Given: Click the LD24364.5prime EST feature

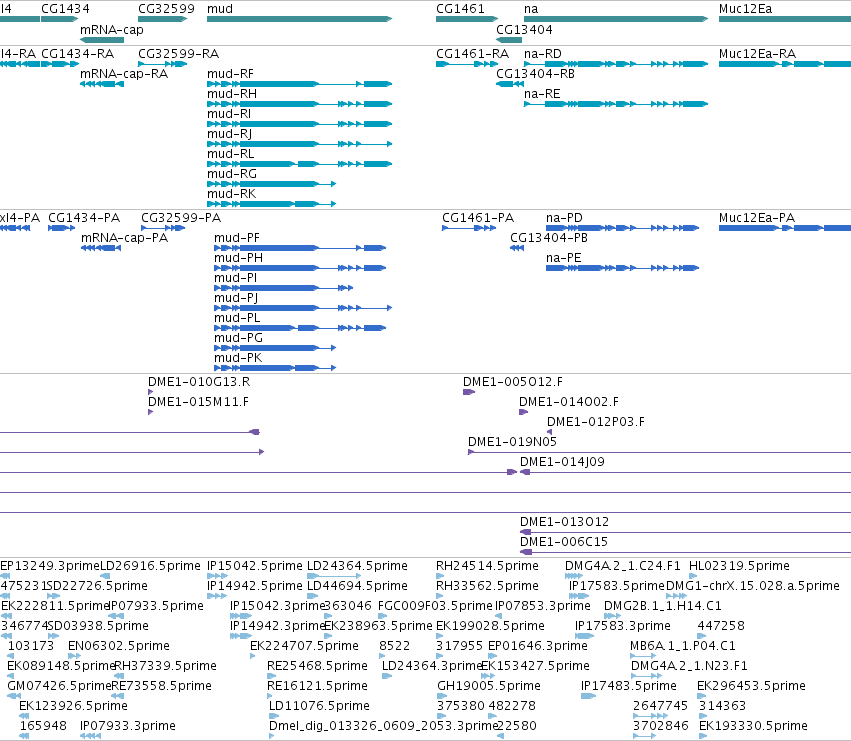Looking at the screenshot, I should tap(334, 576).
